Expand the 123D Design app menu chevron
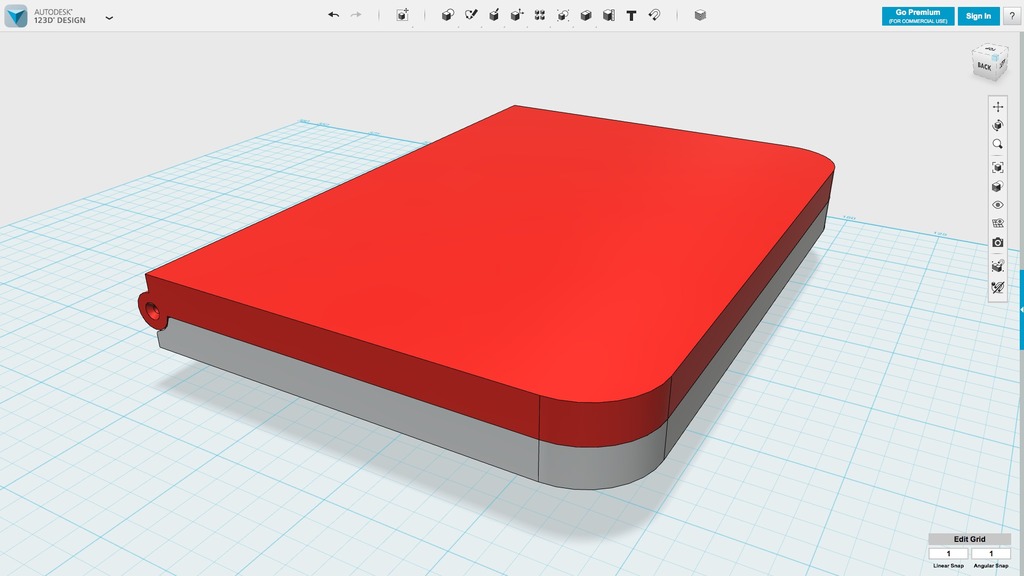 pyautogui.click(x=109, y=17)
